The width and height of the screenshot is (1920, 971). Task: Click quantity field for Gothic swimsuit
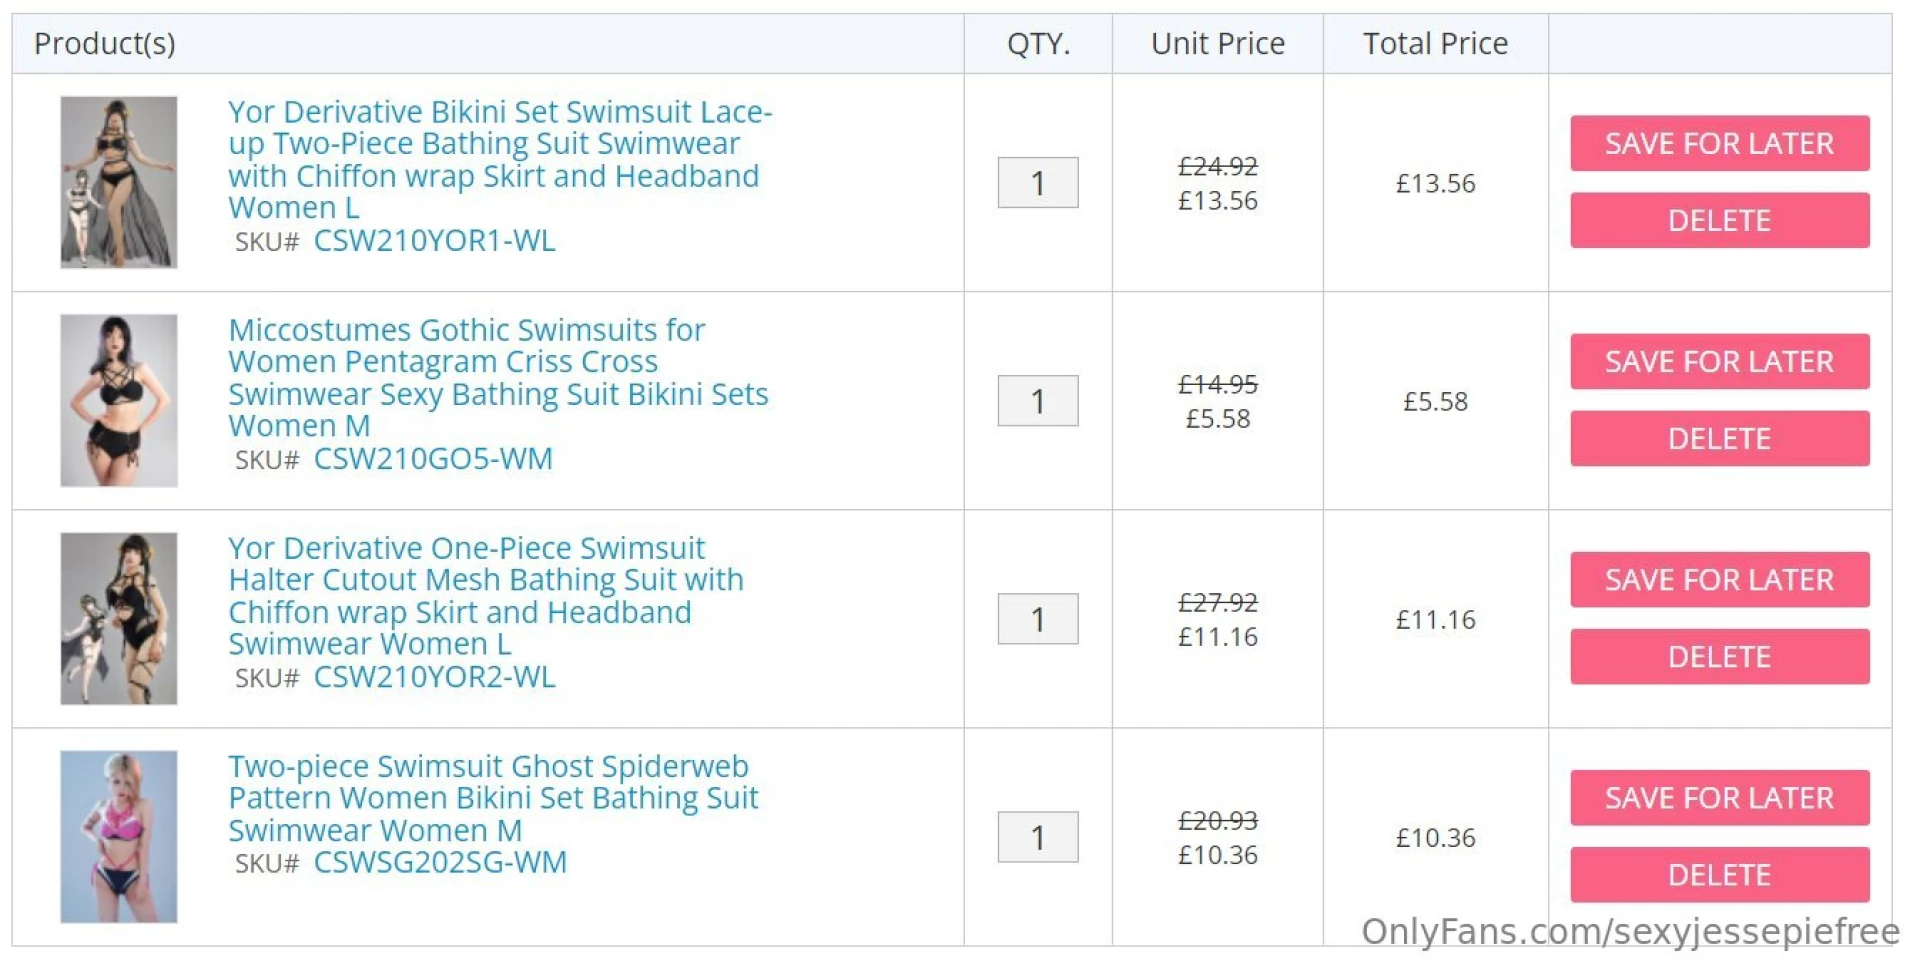pos(1037,401)
